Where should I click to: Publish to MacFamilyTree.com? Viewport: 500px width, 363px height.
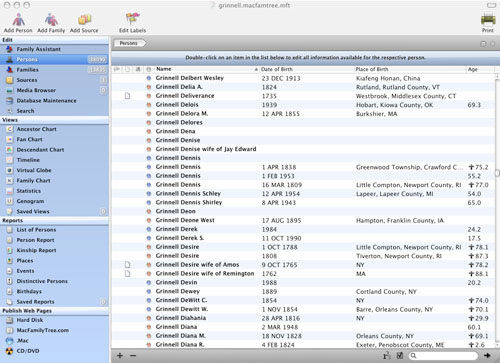(54, 330)
